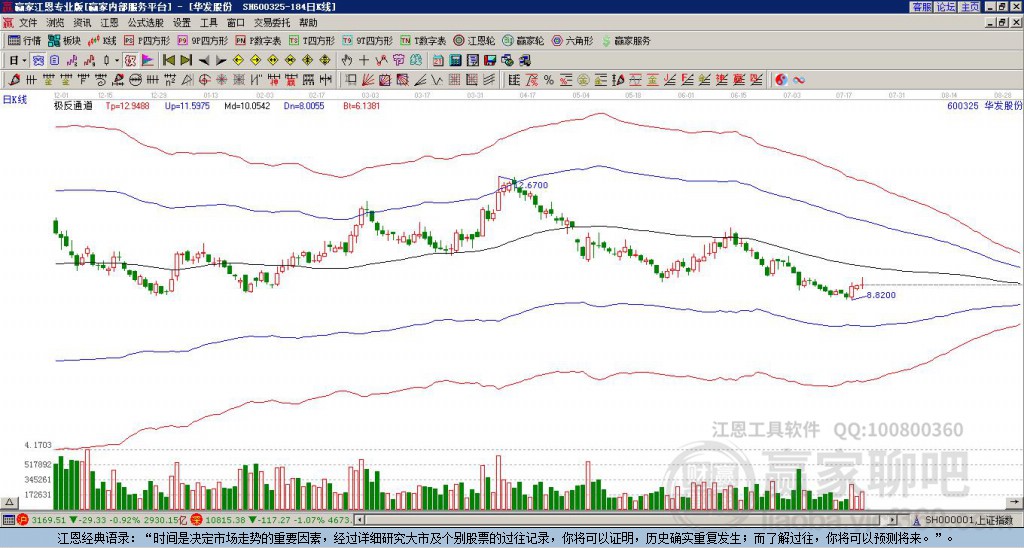
Task: Click the truck icon in toolbar
Action: coord(524,61)
